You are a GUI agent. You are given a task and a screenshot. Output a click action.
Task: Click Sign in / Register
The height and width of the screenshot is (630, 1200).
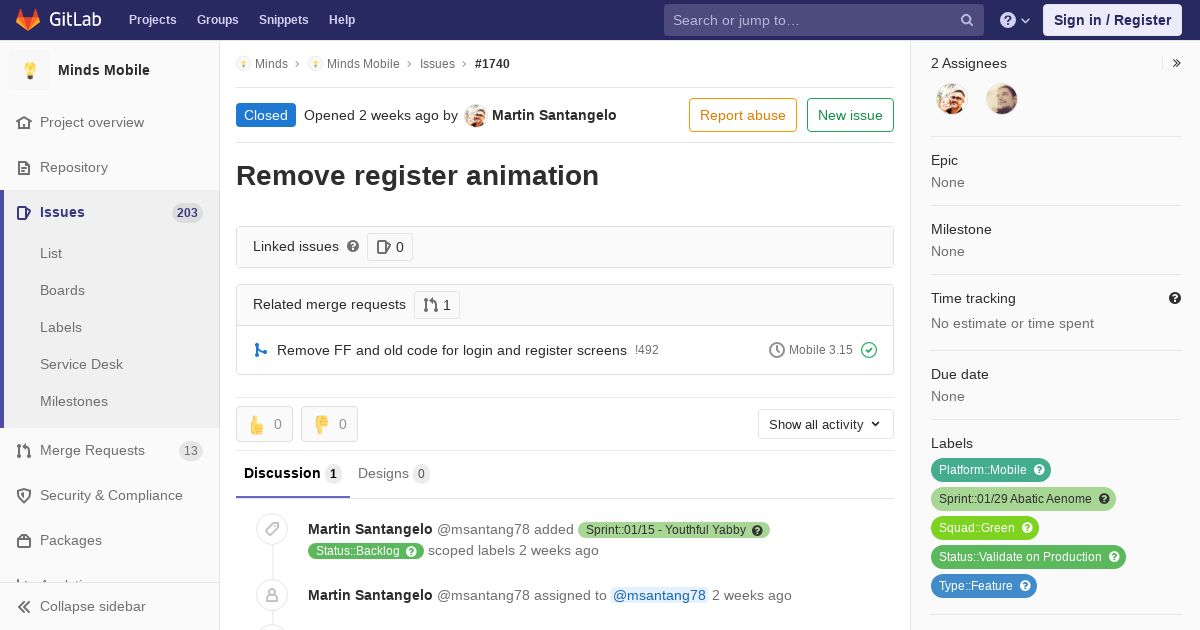1112,20
